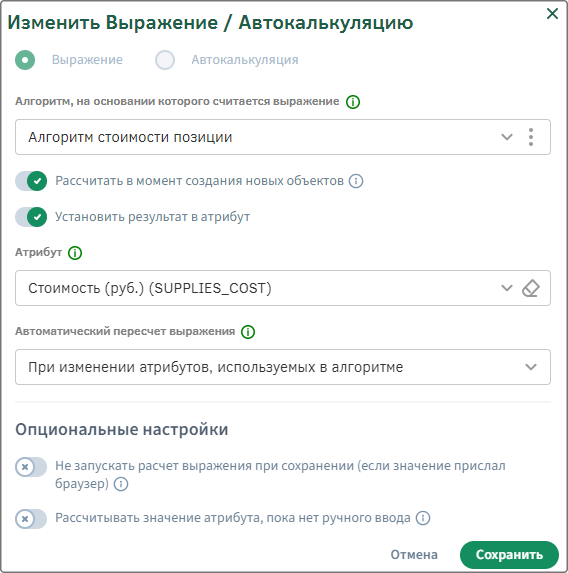Disable calculating on new object creation

pos(31,181)
